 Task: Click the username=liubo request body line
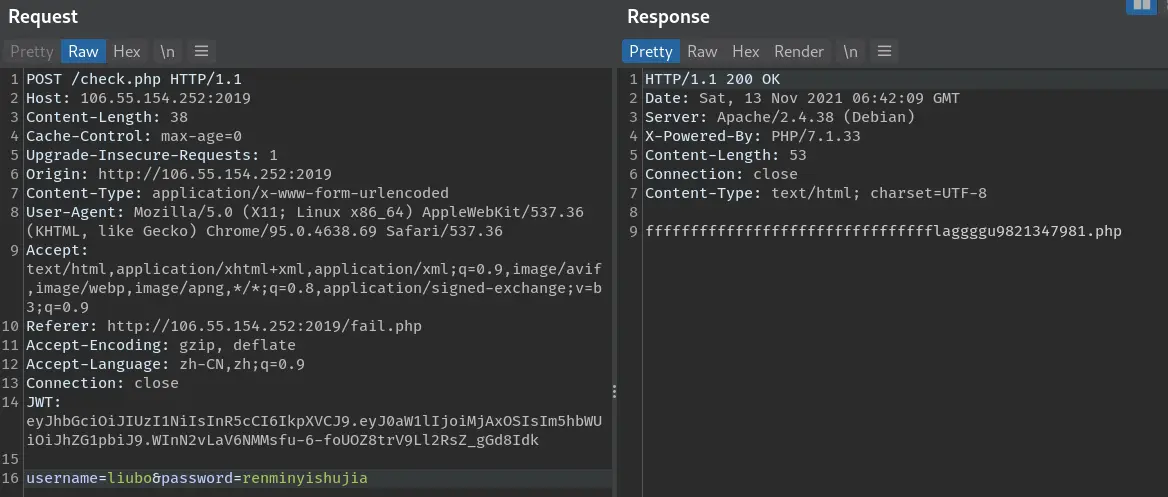[197, 478]
